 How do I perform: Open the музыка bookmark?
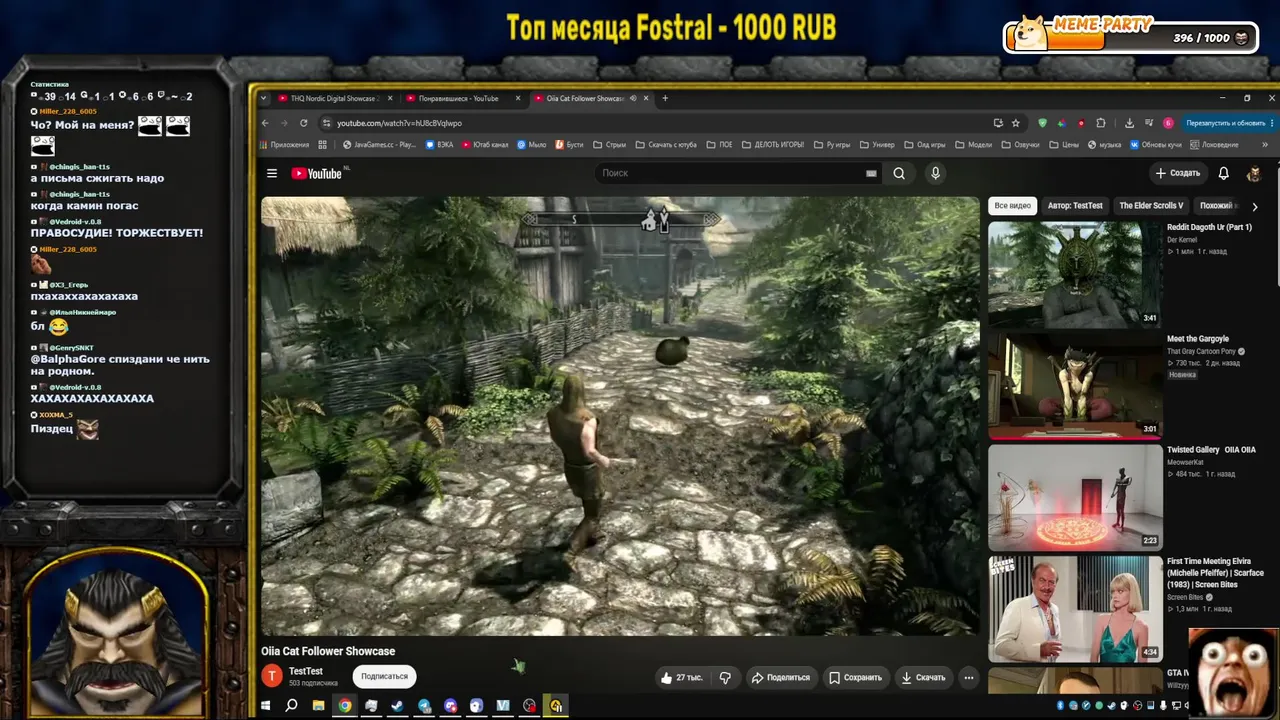(1105, 145)
